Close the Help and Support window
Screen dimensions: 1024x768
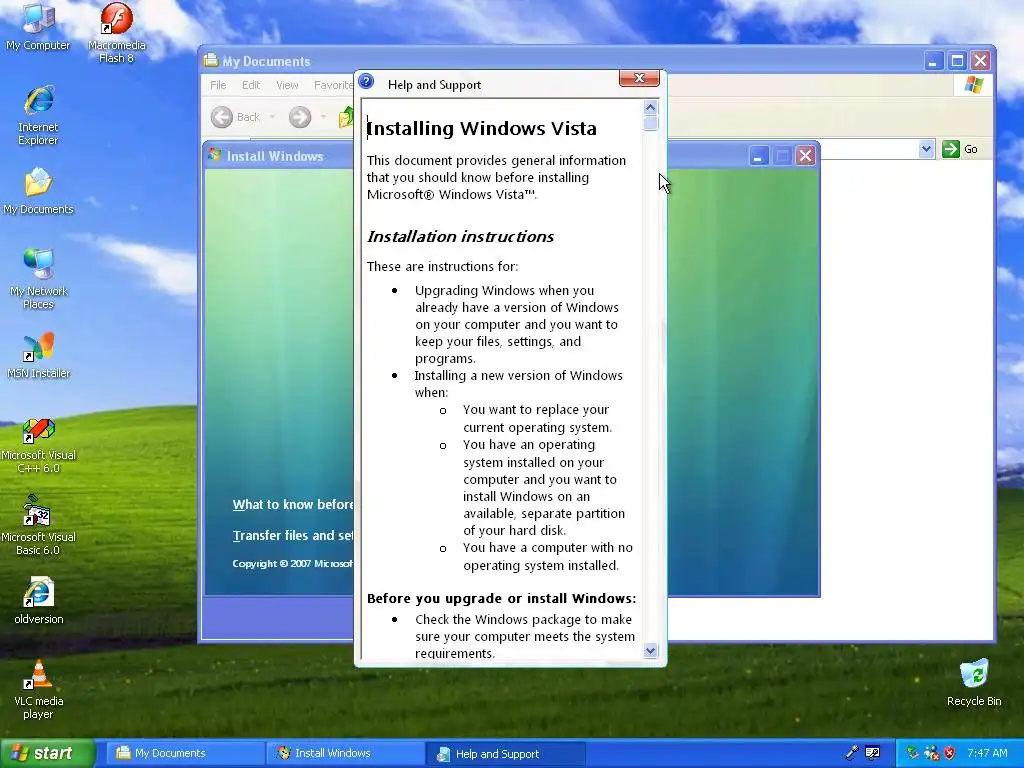pos(639,78)
